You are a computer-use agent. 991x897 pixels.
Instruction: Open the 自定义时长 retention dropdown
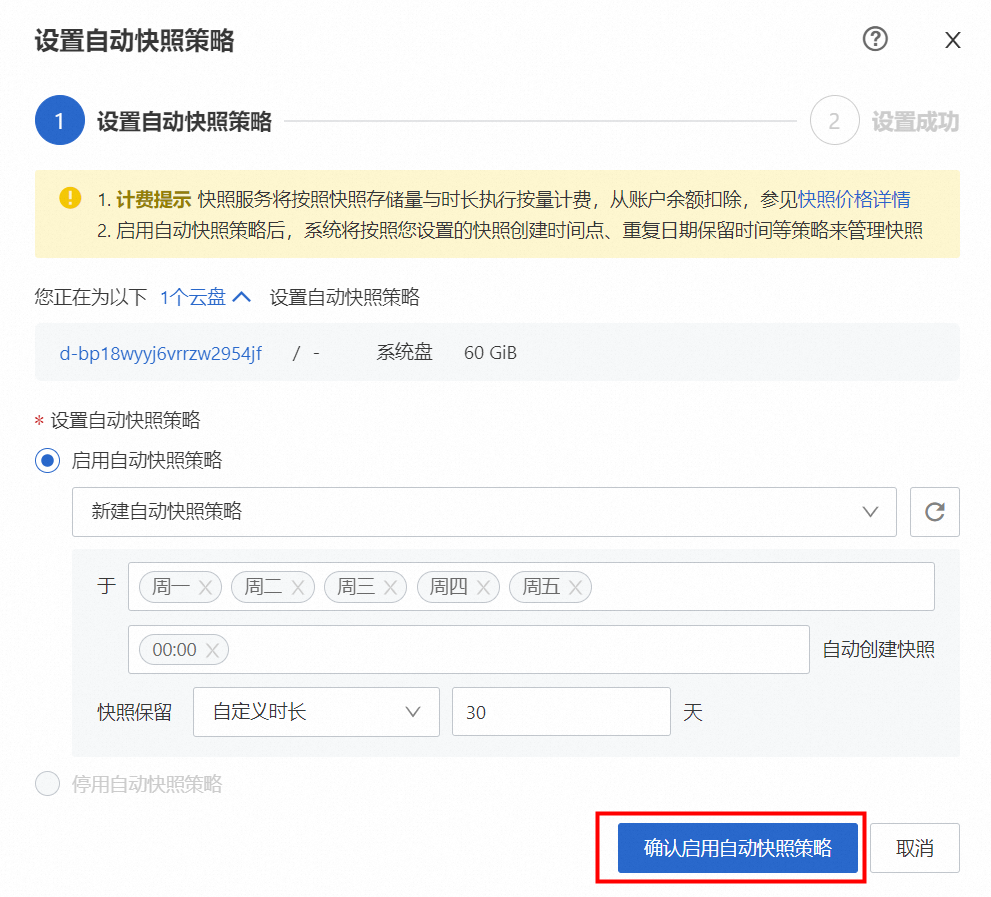pyautogui.click(x=316, y=712)
